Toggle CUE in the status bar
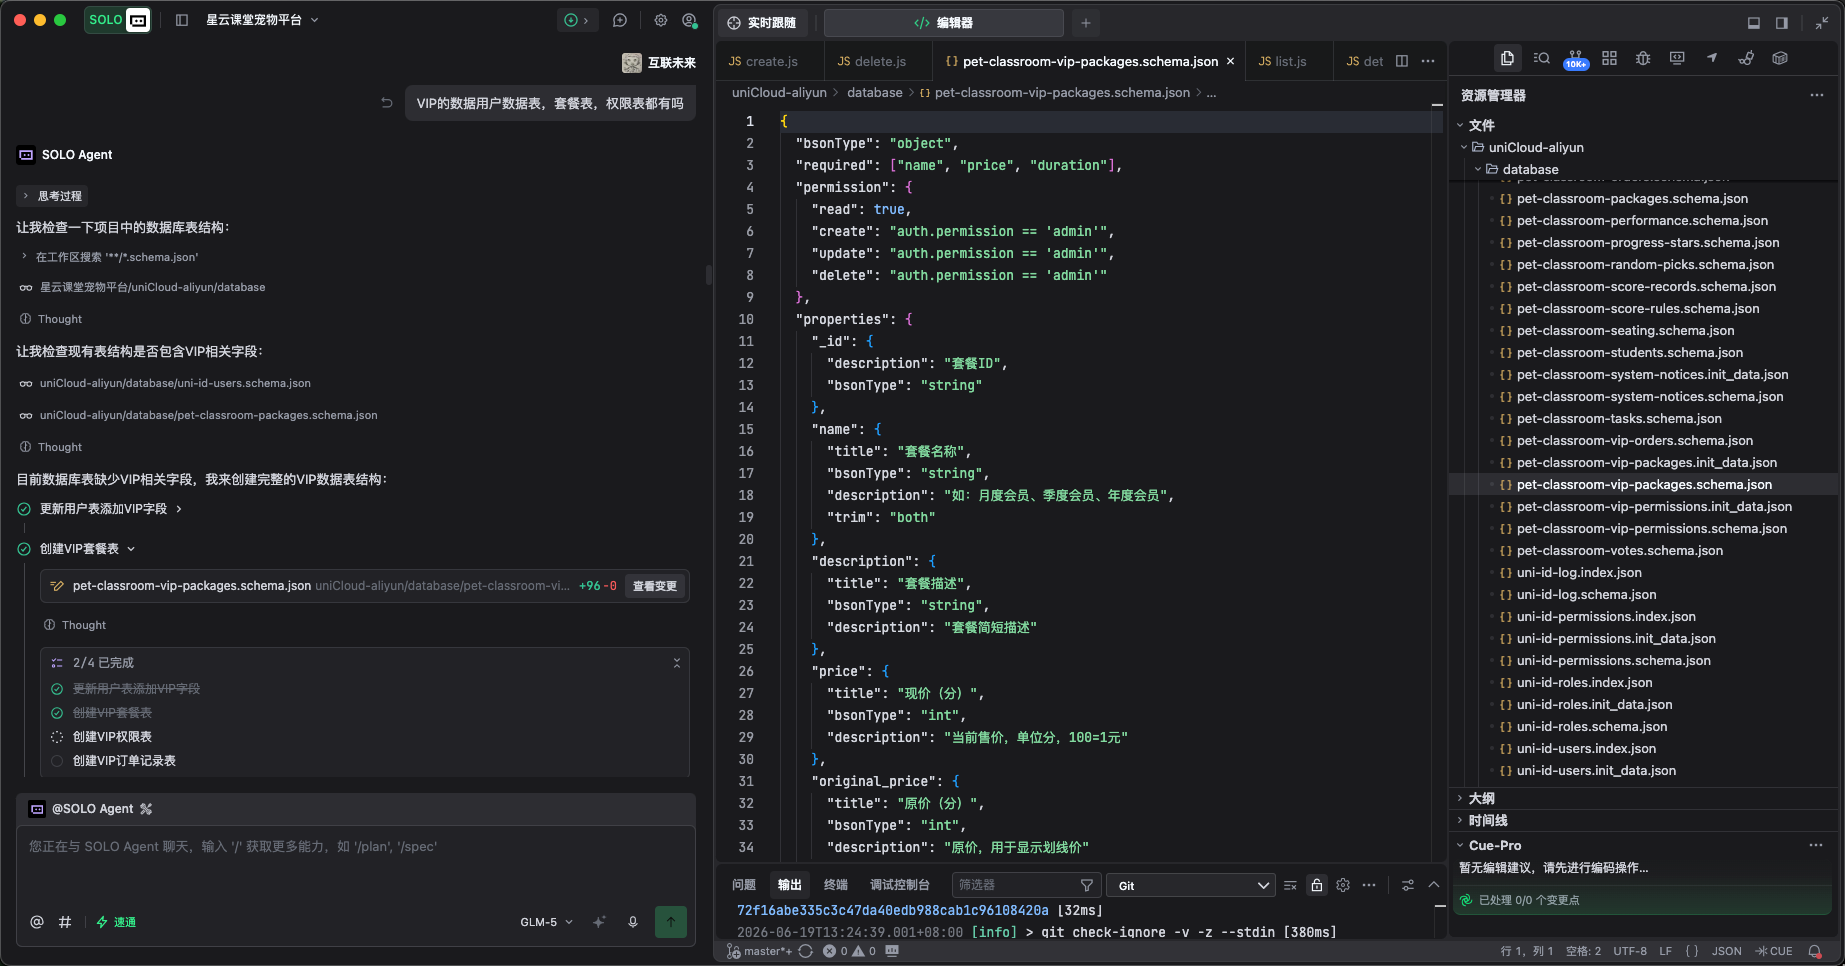The image size is (1845, 966). (x=1774, y=951)
